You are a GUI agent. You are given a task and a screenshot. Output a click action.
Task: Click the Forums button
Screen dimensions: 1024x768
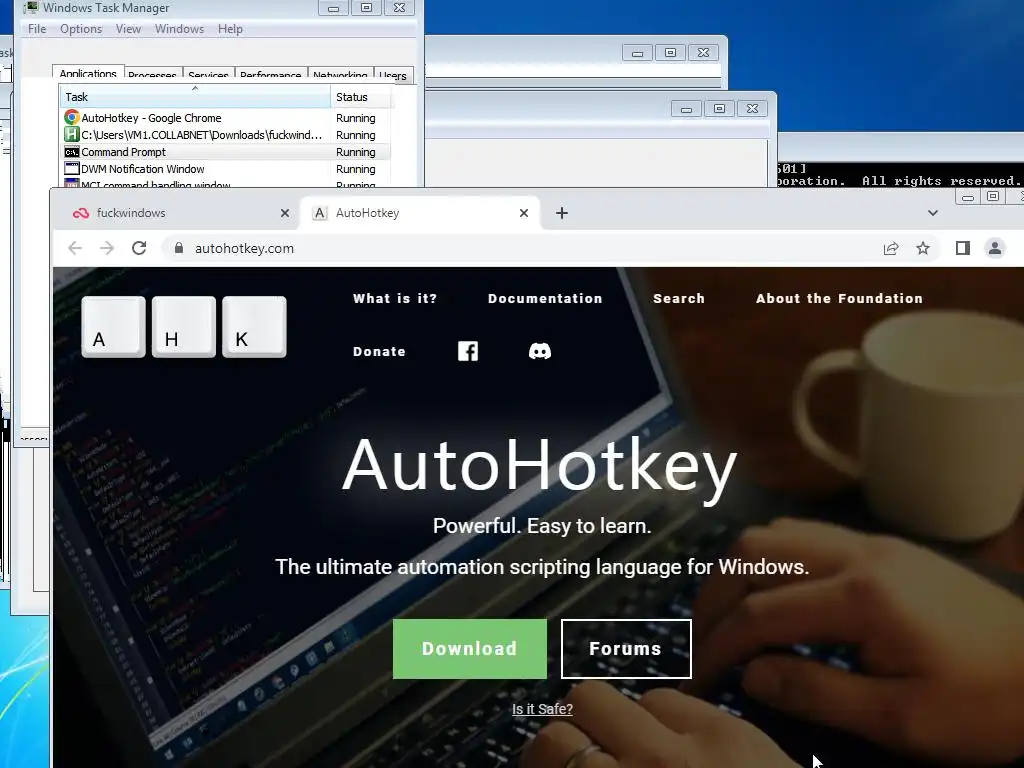click(626, 648)
